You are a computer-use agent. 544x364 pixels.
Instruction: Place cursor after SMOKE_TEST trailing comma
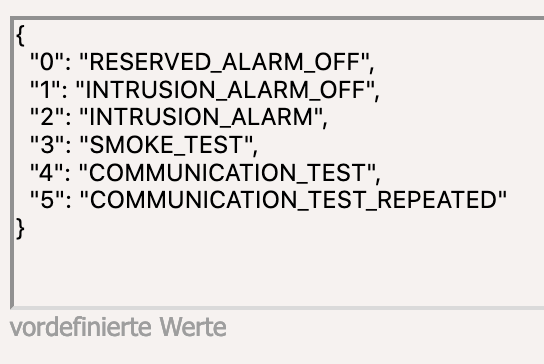click(258, 145)
